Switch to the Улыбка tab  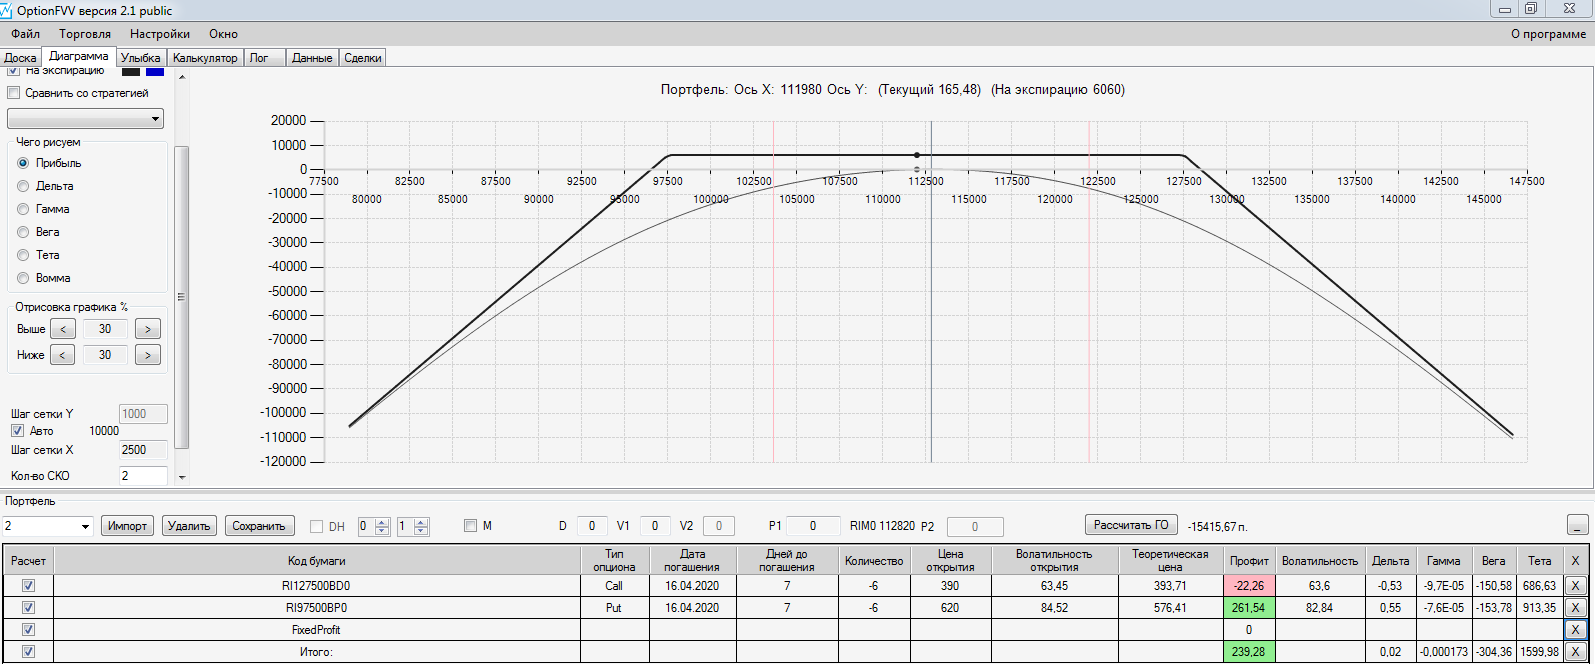pos(140,58)
